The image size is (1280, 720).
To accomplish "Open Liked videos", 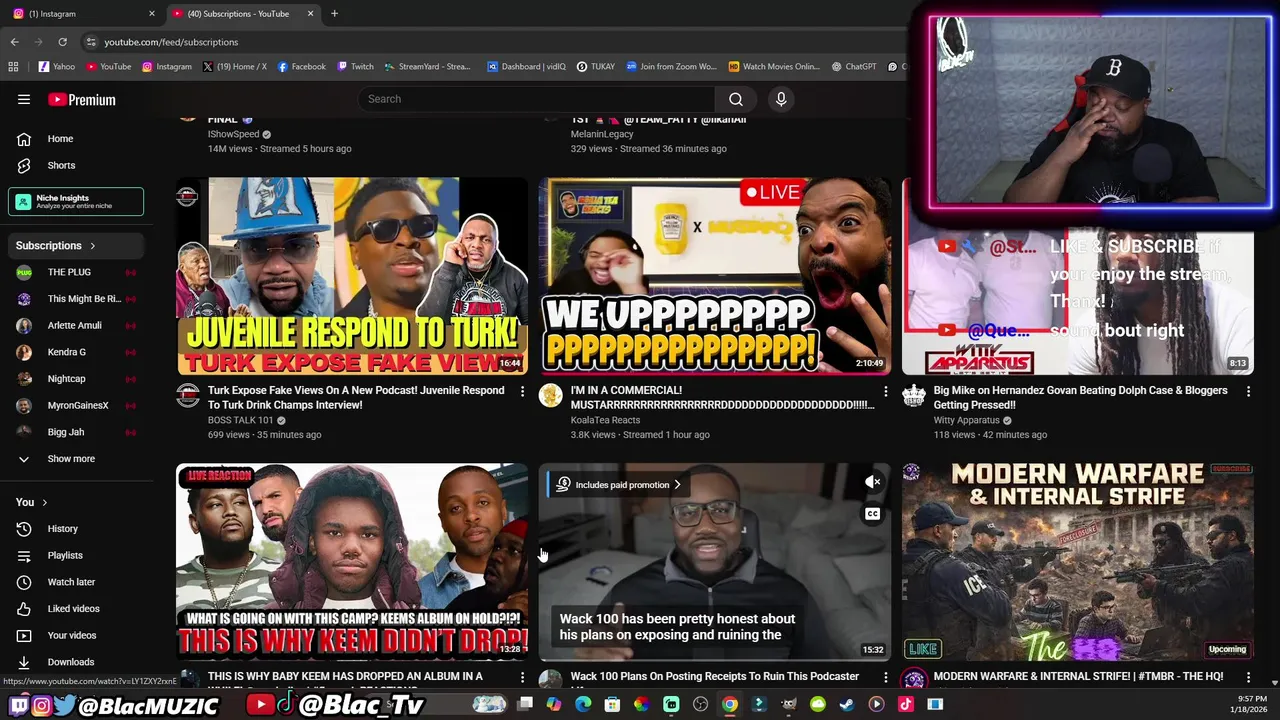I will pyautogui.click(x=76, y=608).
